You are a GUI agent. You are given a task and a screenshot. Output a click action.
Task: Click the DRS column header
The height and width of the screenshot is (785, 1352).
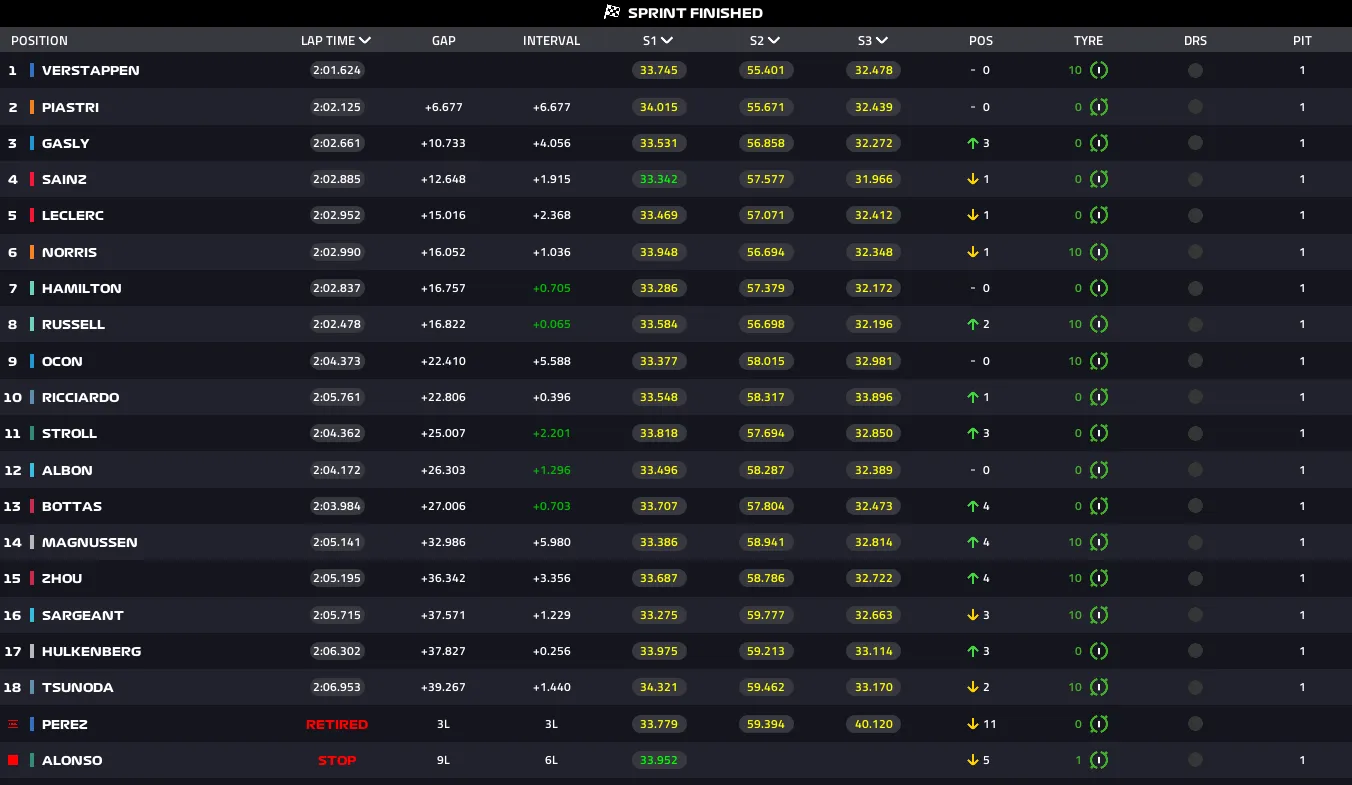[1195, 41]
